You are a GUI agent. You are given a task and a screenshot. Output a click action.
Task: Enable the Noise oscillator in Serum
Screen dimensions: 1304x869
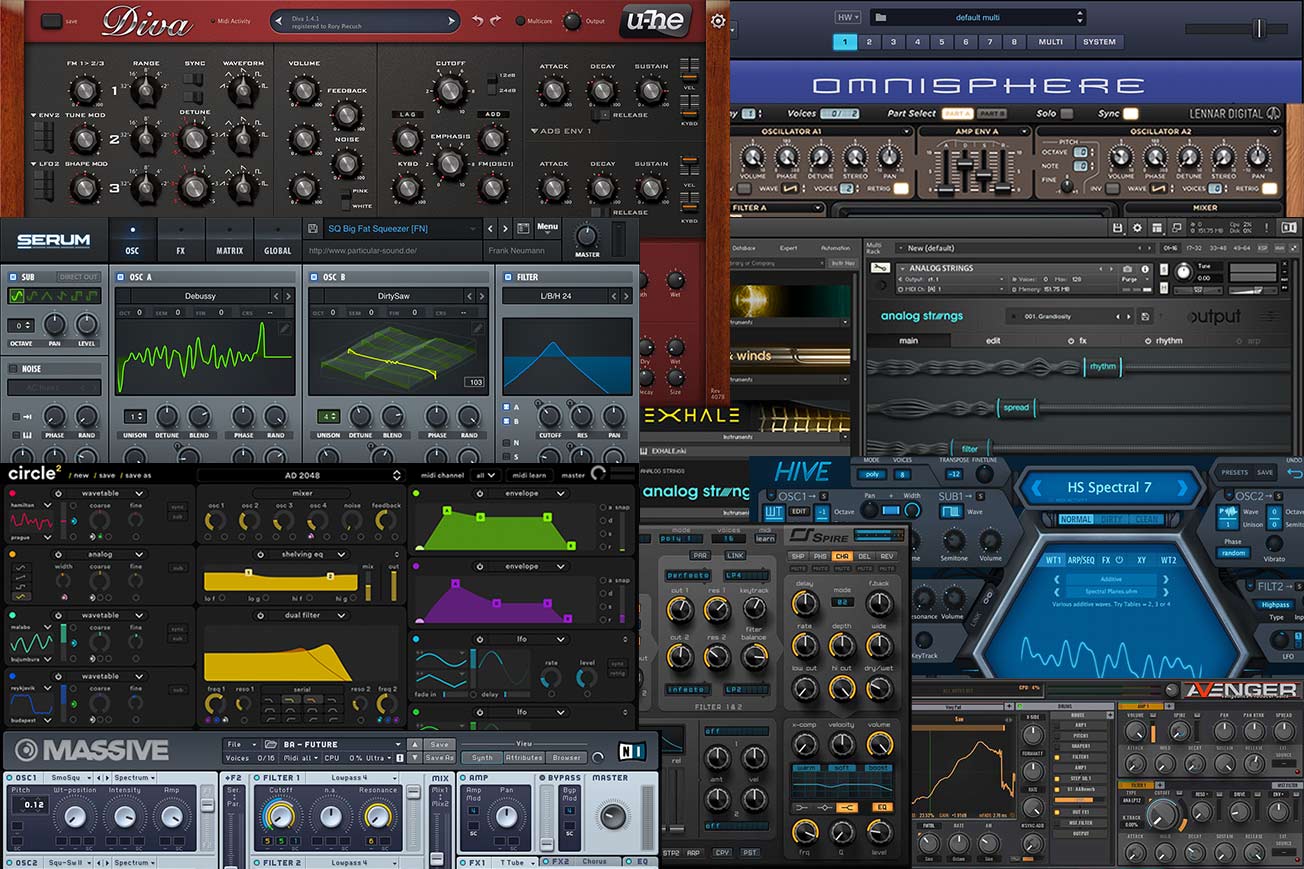click(13, 369)
